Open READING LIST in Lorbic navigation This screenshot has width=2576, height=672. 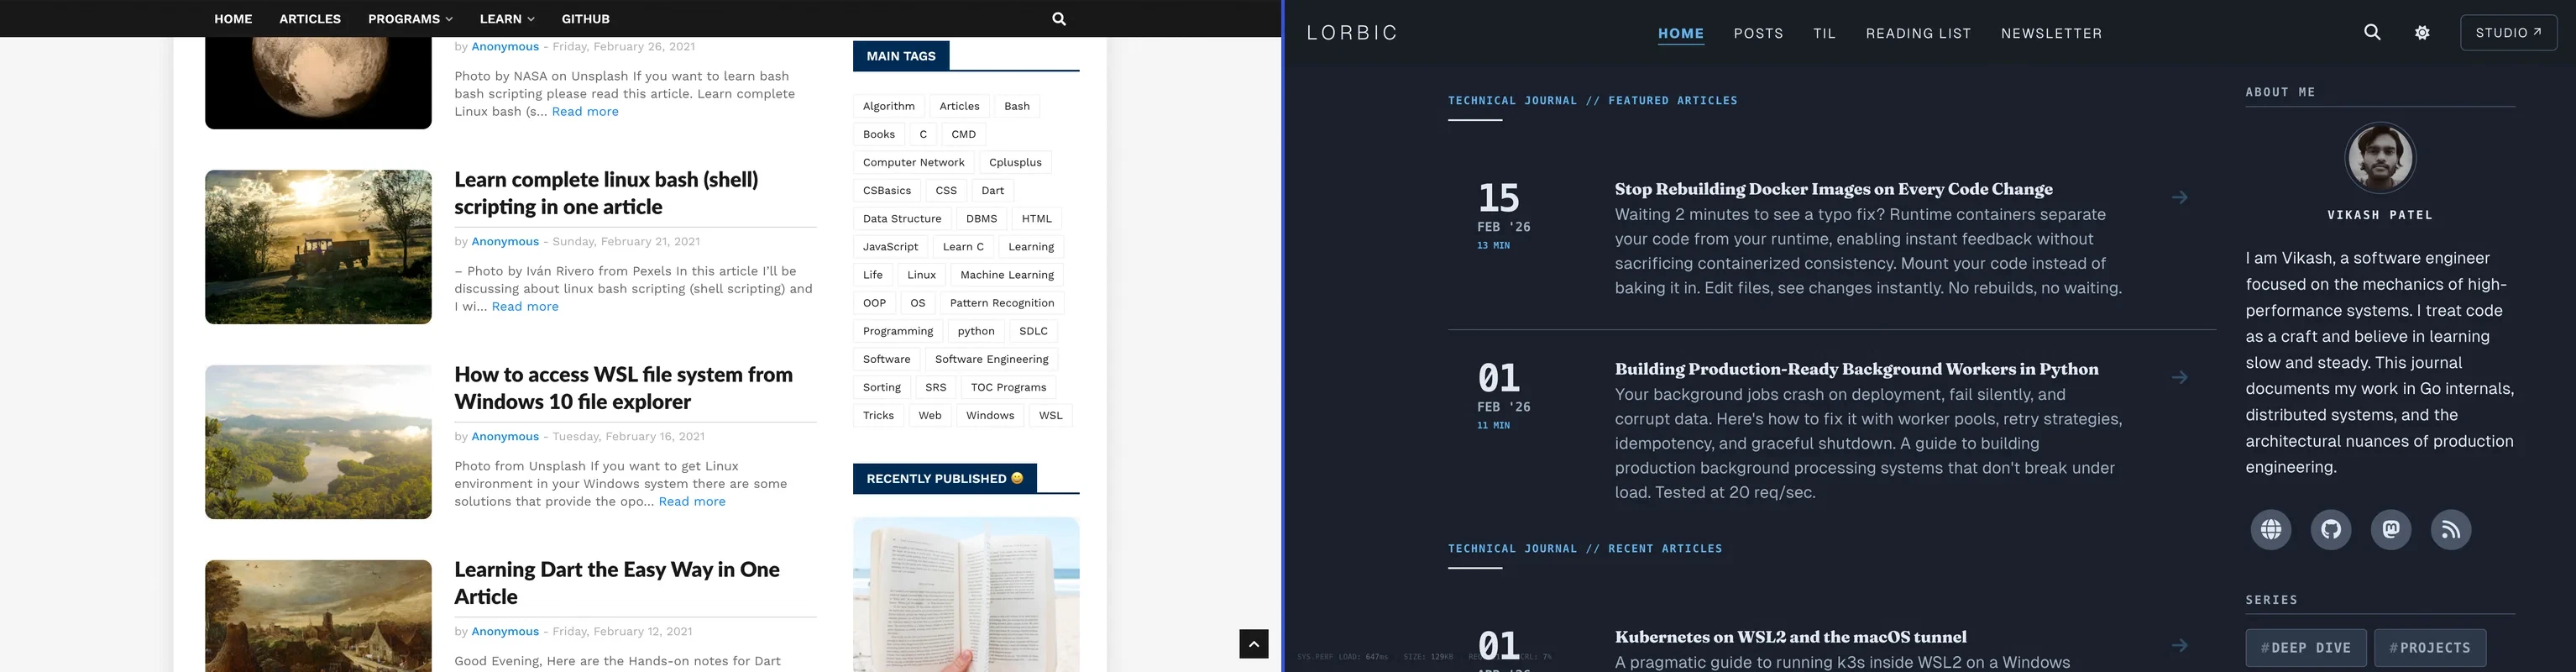pyautogui.click(x=1918, y=34)
